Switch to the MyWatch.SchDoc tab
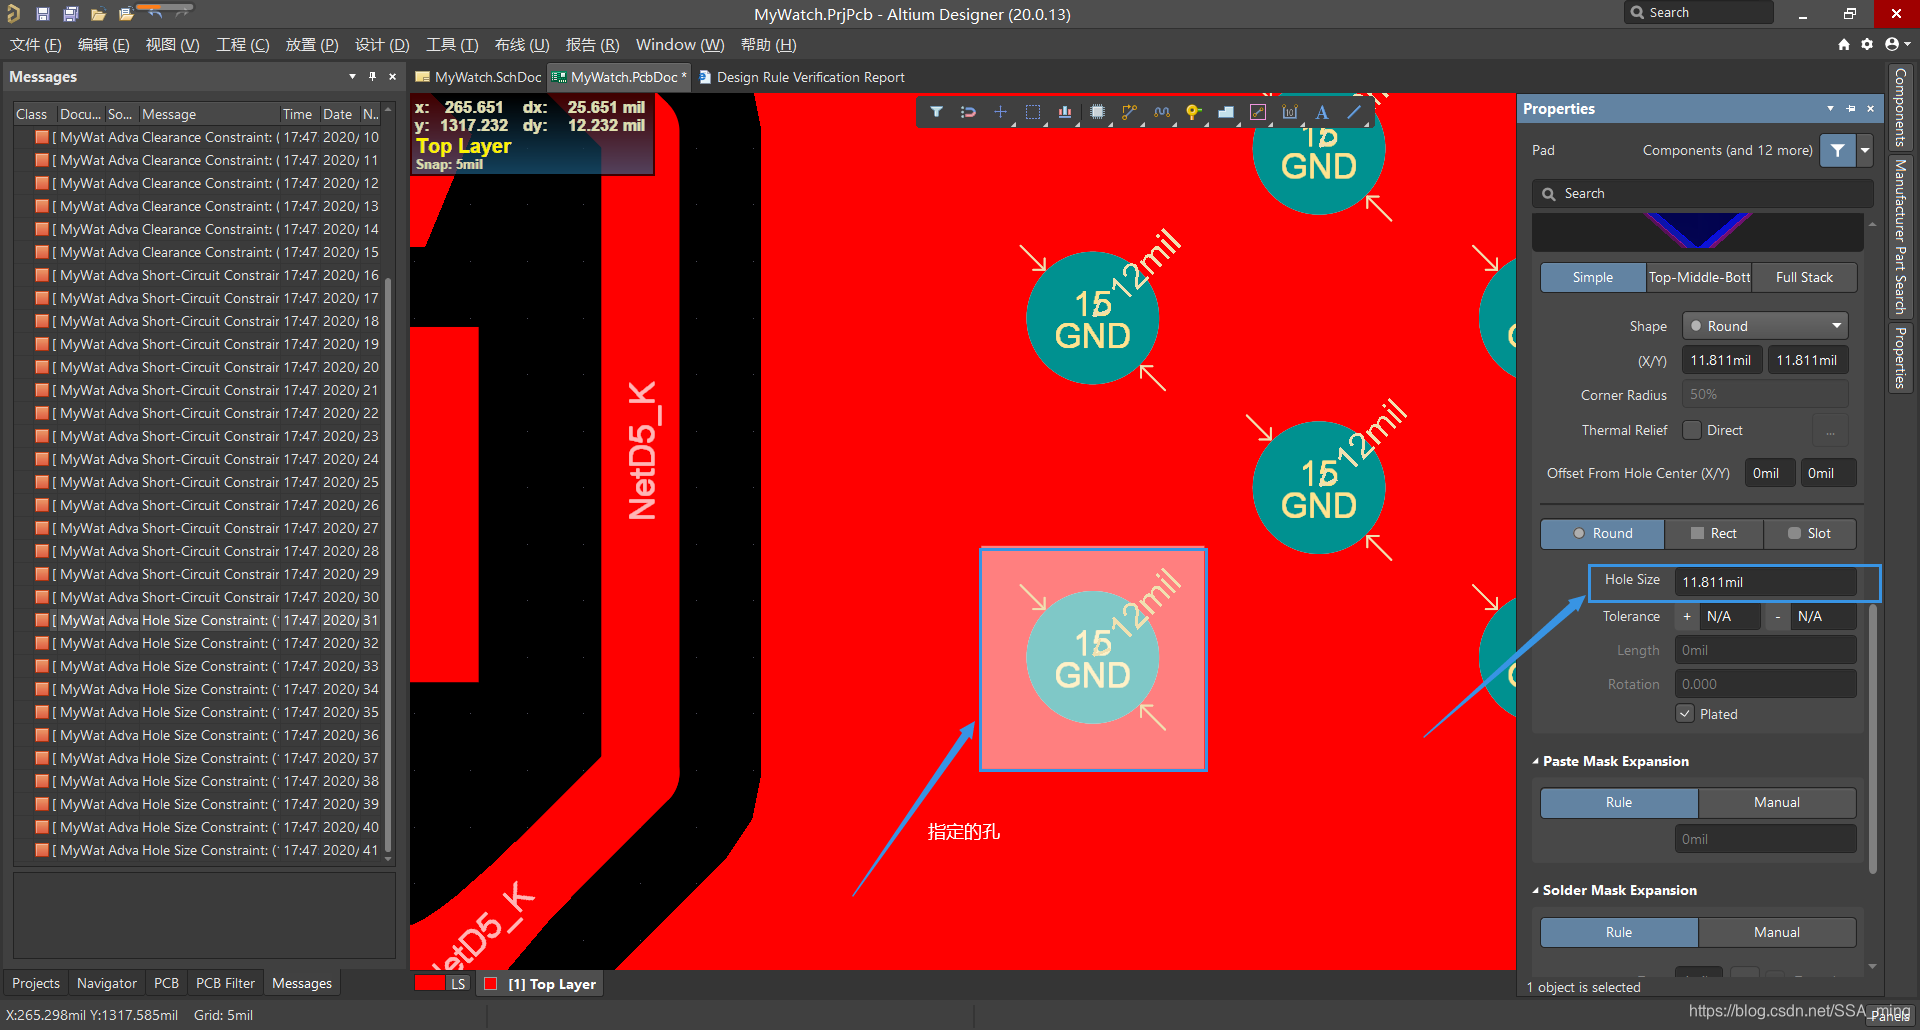Viewport: 1920px width, 1030px height. 478,77
